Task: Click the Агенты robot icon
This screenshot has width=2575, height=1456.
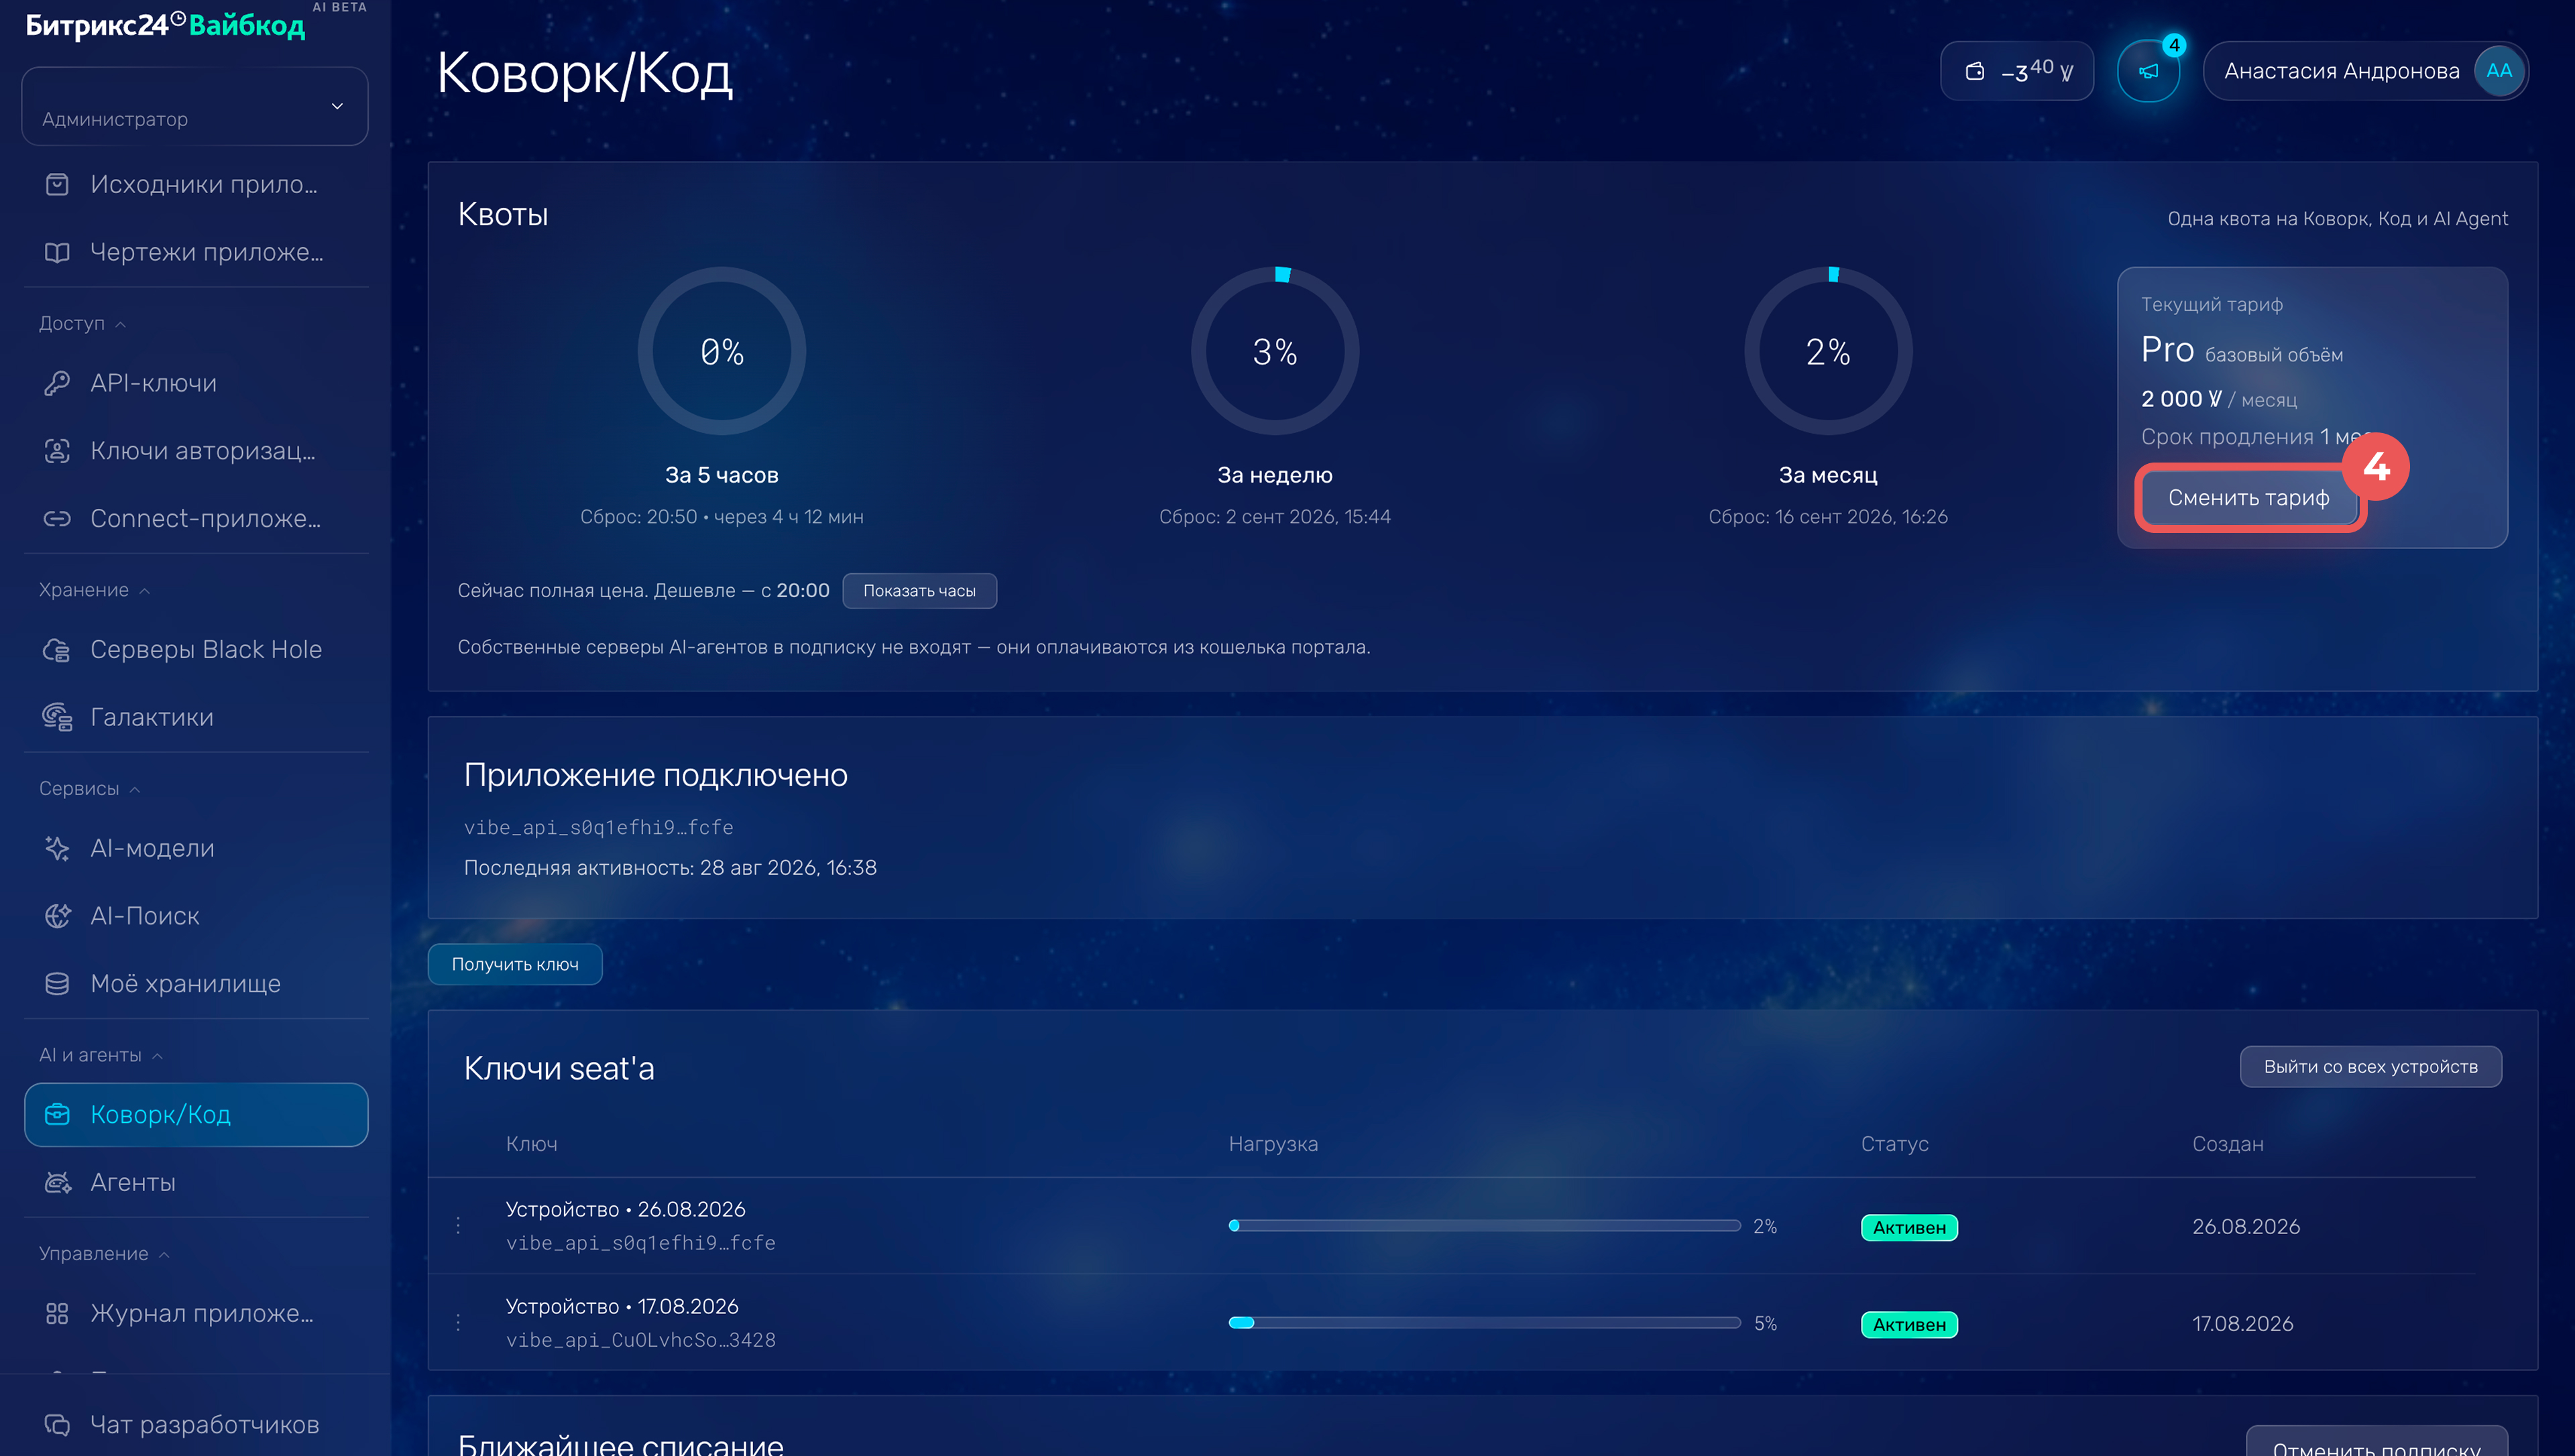Action: point(57,1182)
